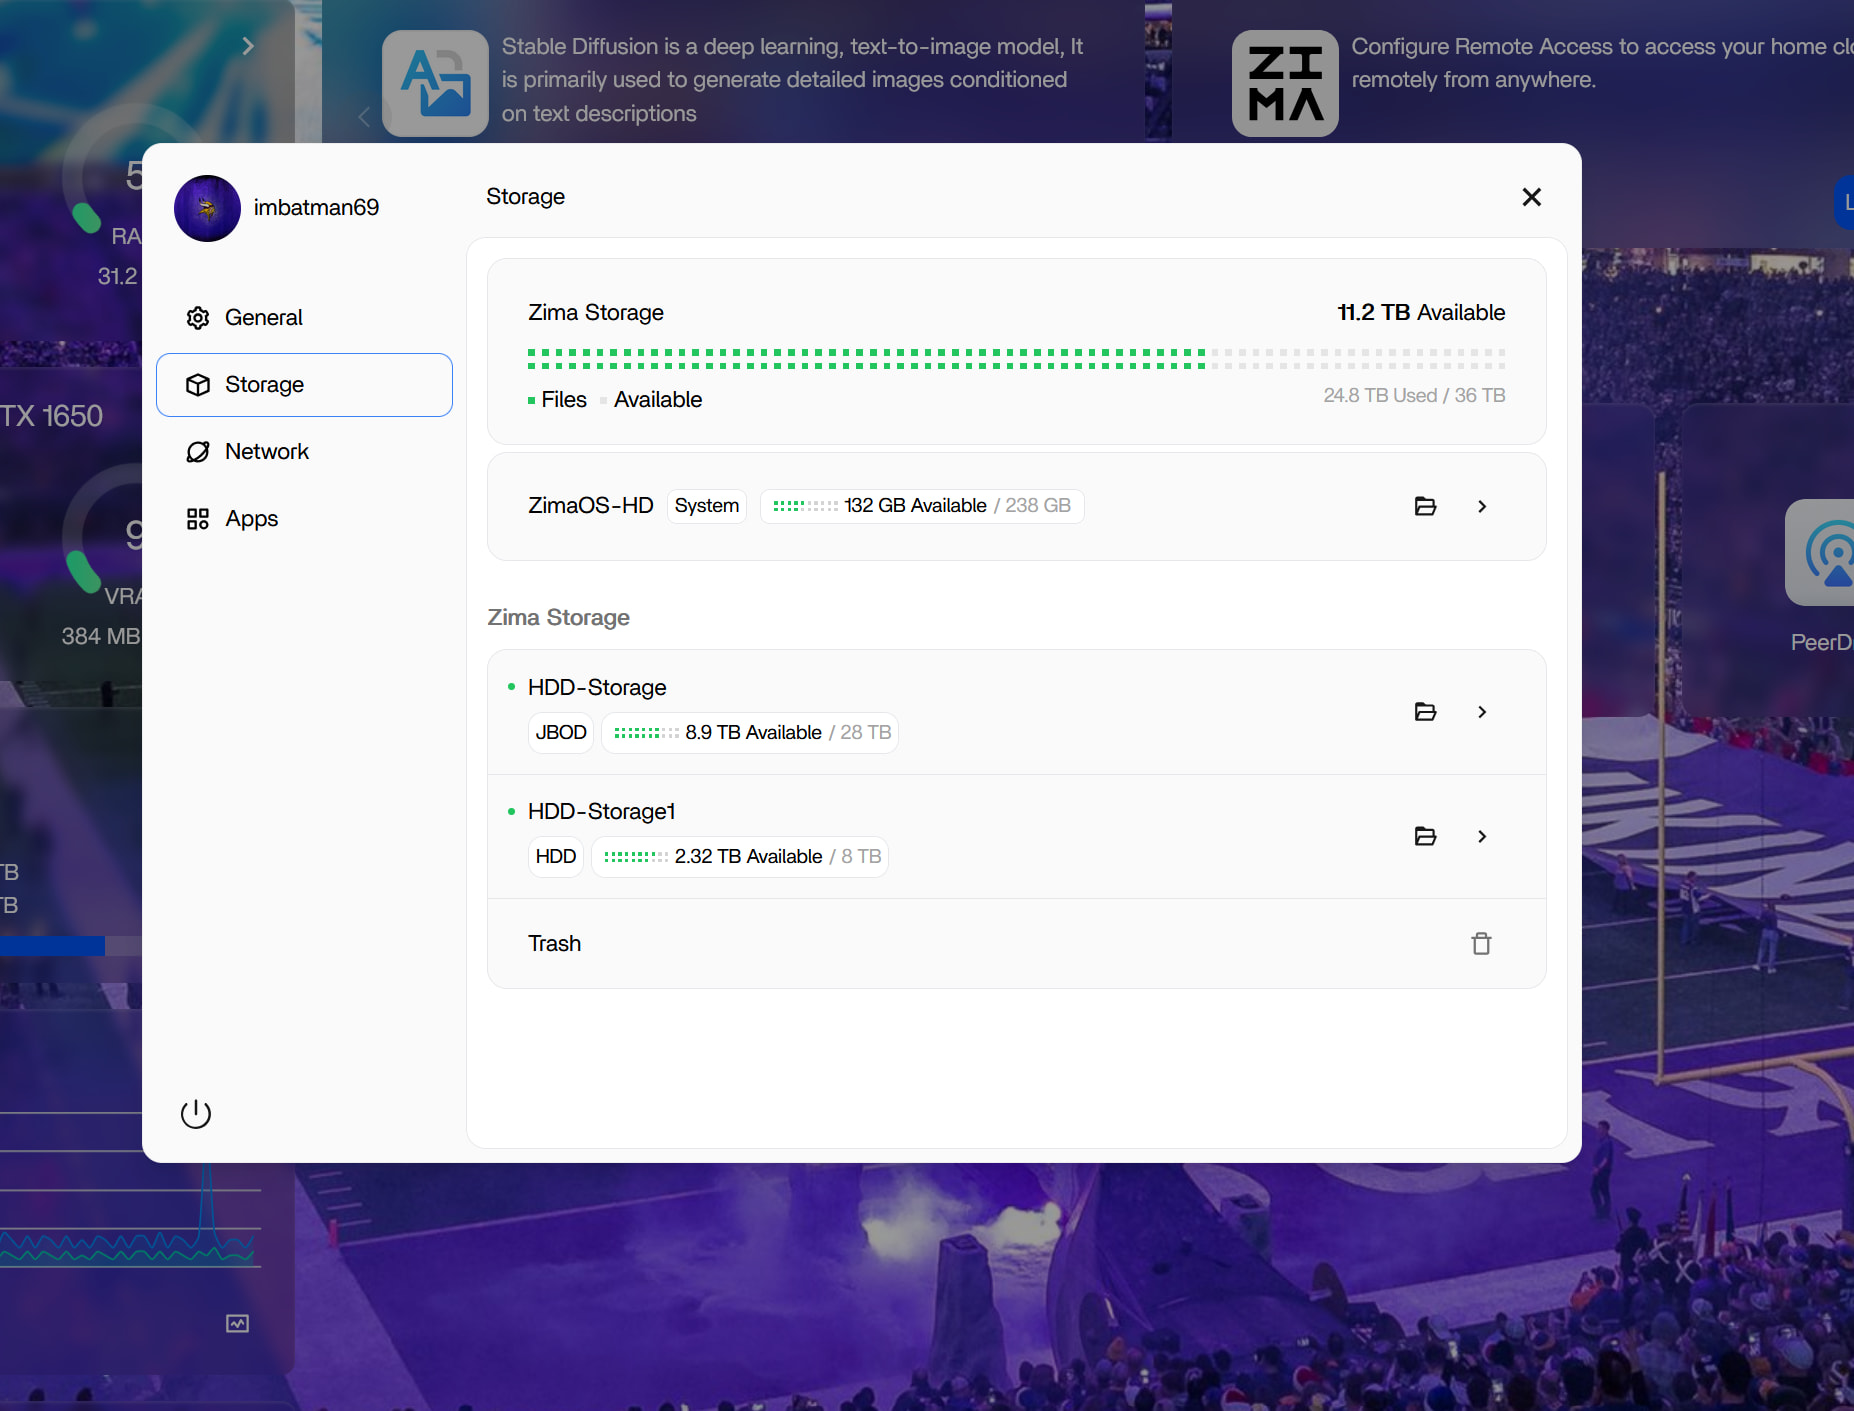The height and width of the screenshot is (1411, 1854).
Task: Click the Zima Storage total usage bar
Action: [x=1016, y=359]
